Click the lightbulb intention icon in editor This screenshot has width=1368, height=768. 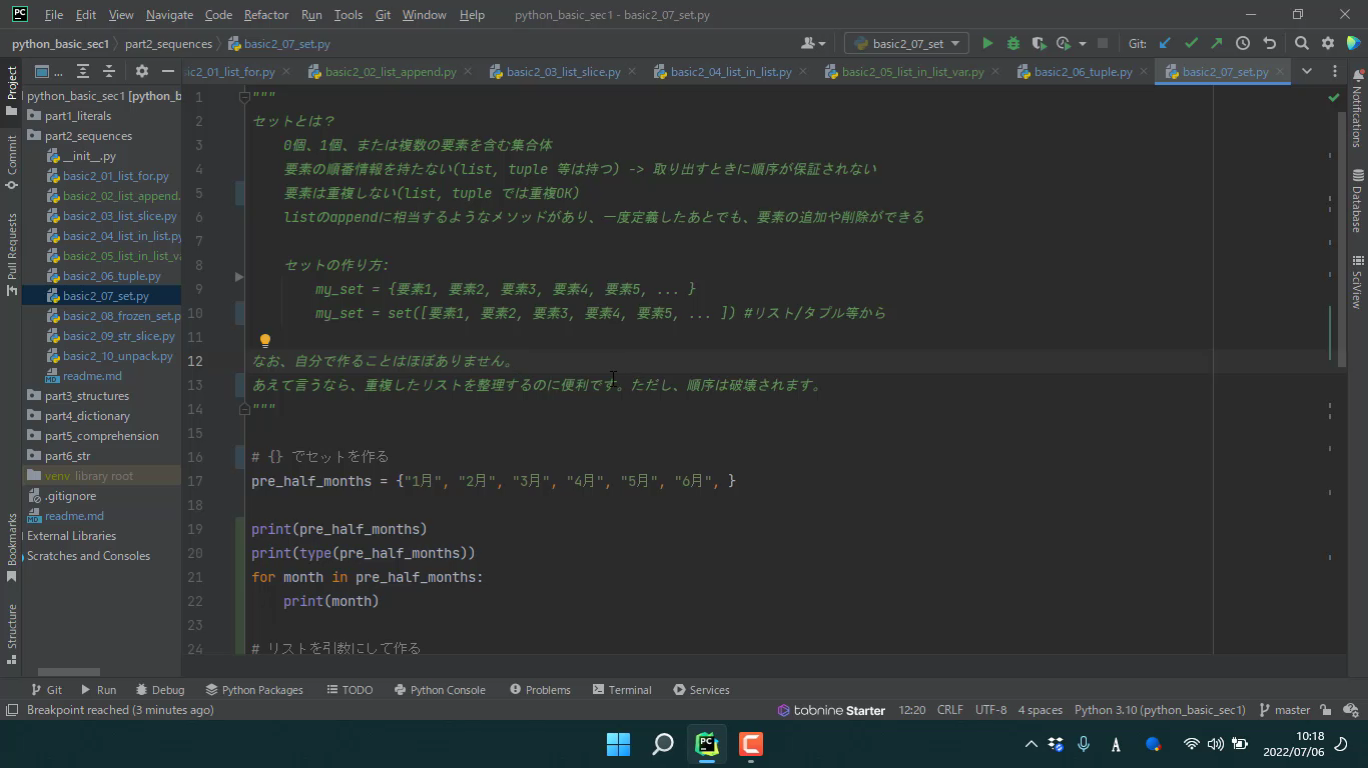click(265, 341)
